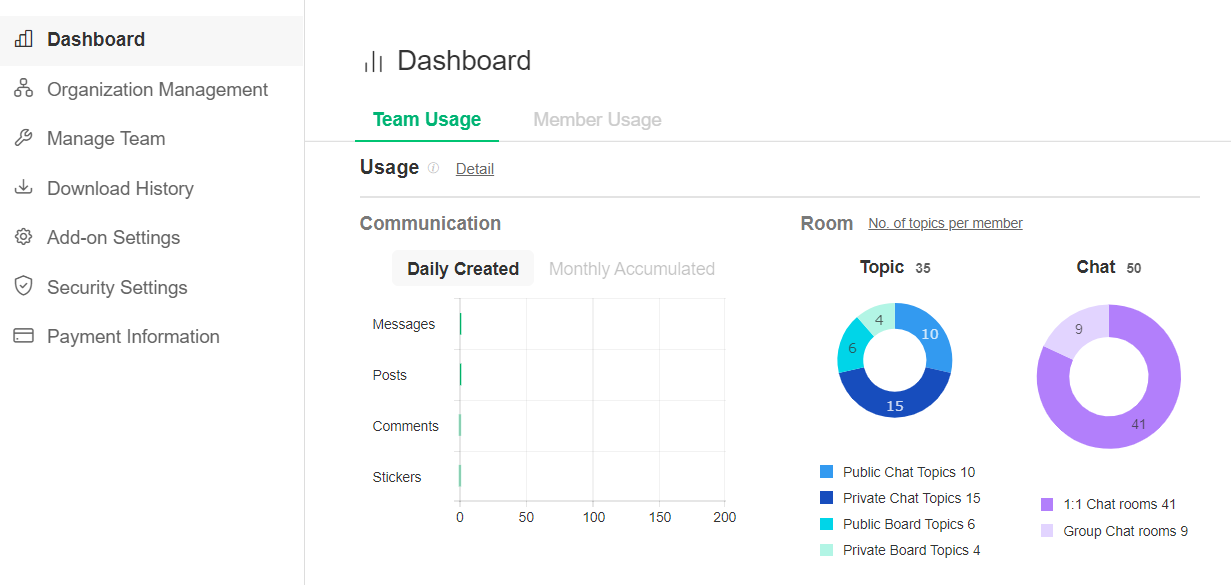The height and width of the screenshot is (585, 1231).
Task: Click the Group Chat rooms legend swatch
Action: 1047,531
